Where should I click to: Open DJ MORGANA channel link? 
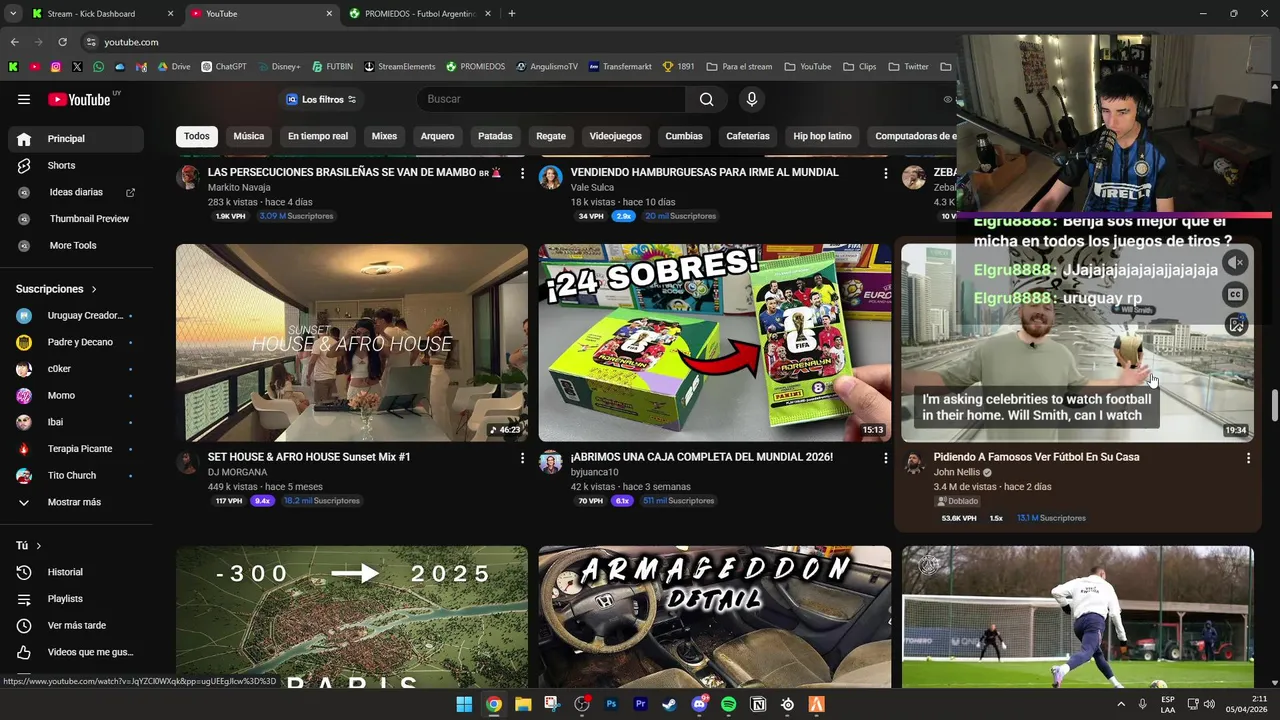coord(237,472)
